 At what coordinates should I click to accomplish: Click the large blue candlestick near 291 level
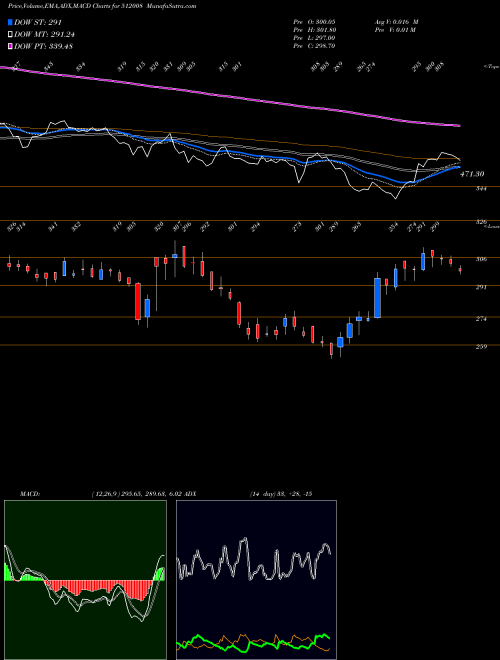pos(378,298)
